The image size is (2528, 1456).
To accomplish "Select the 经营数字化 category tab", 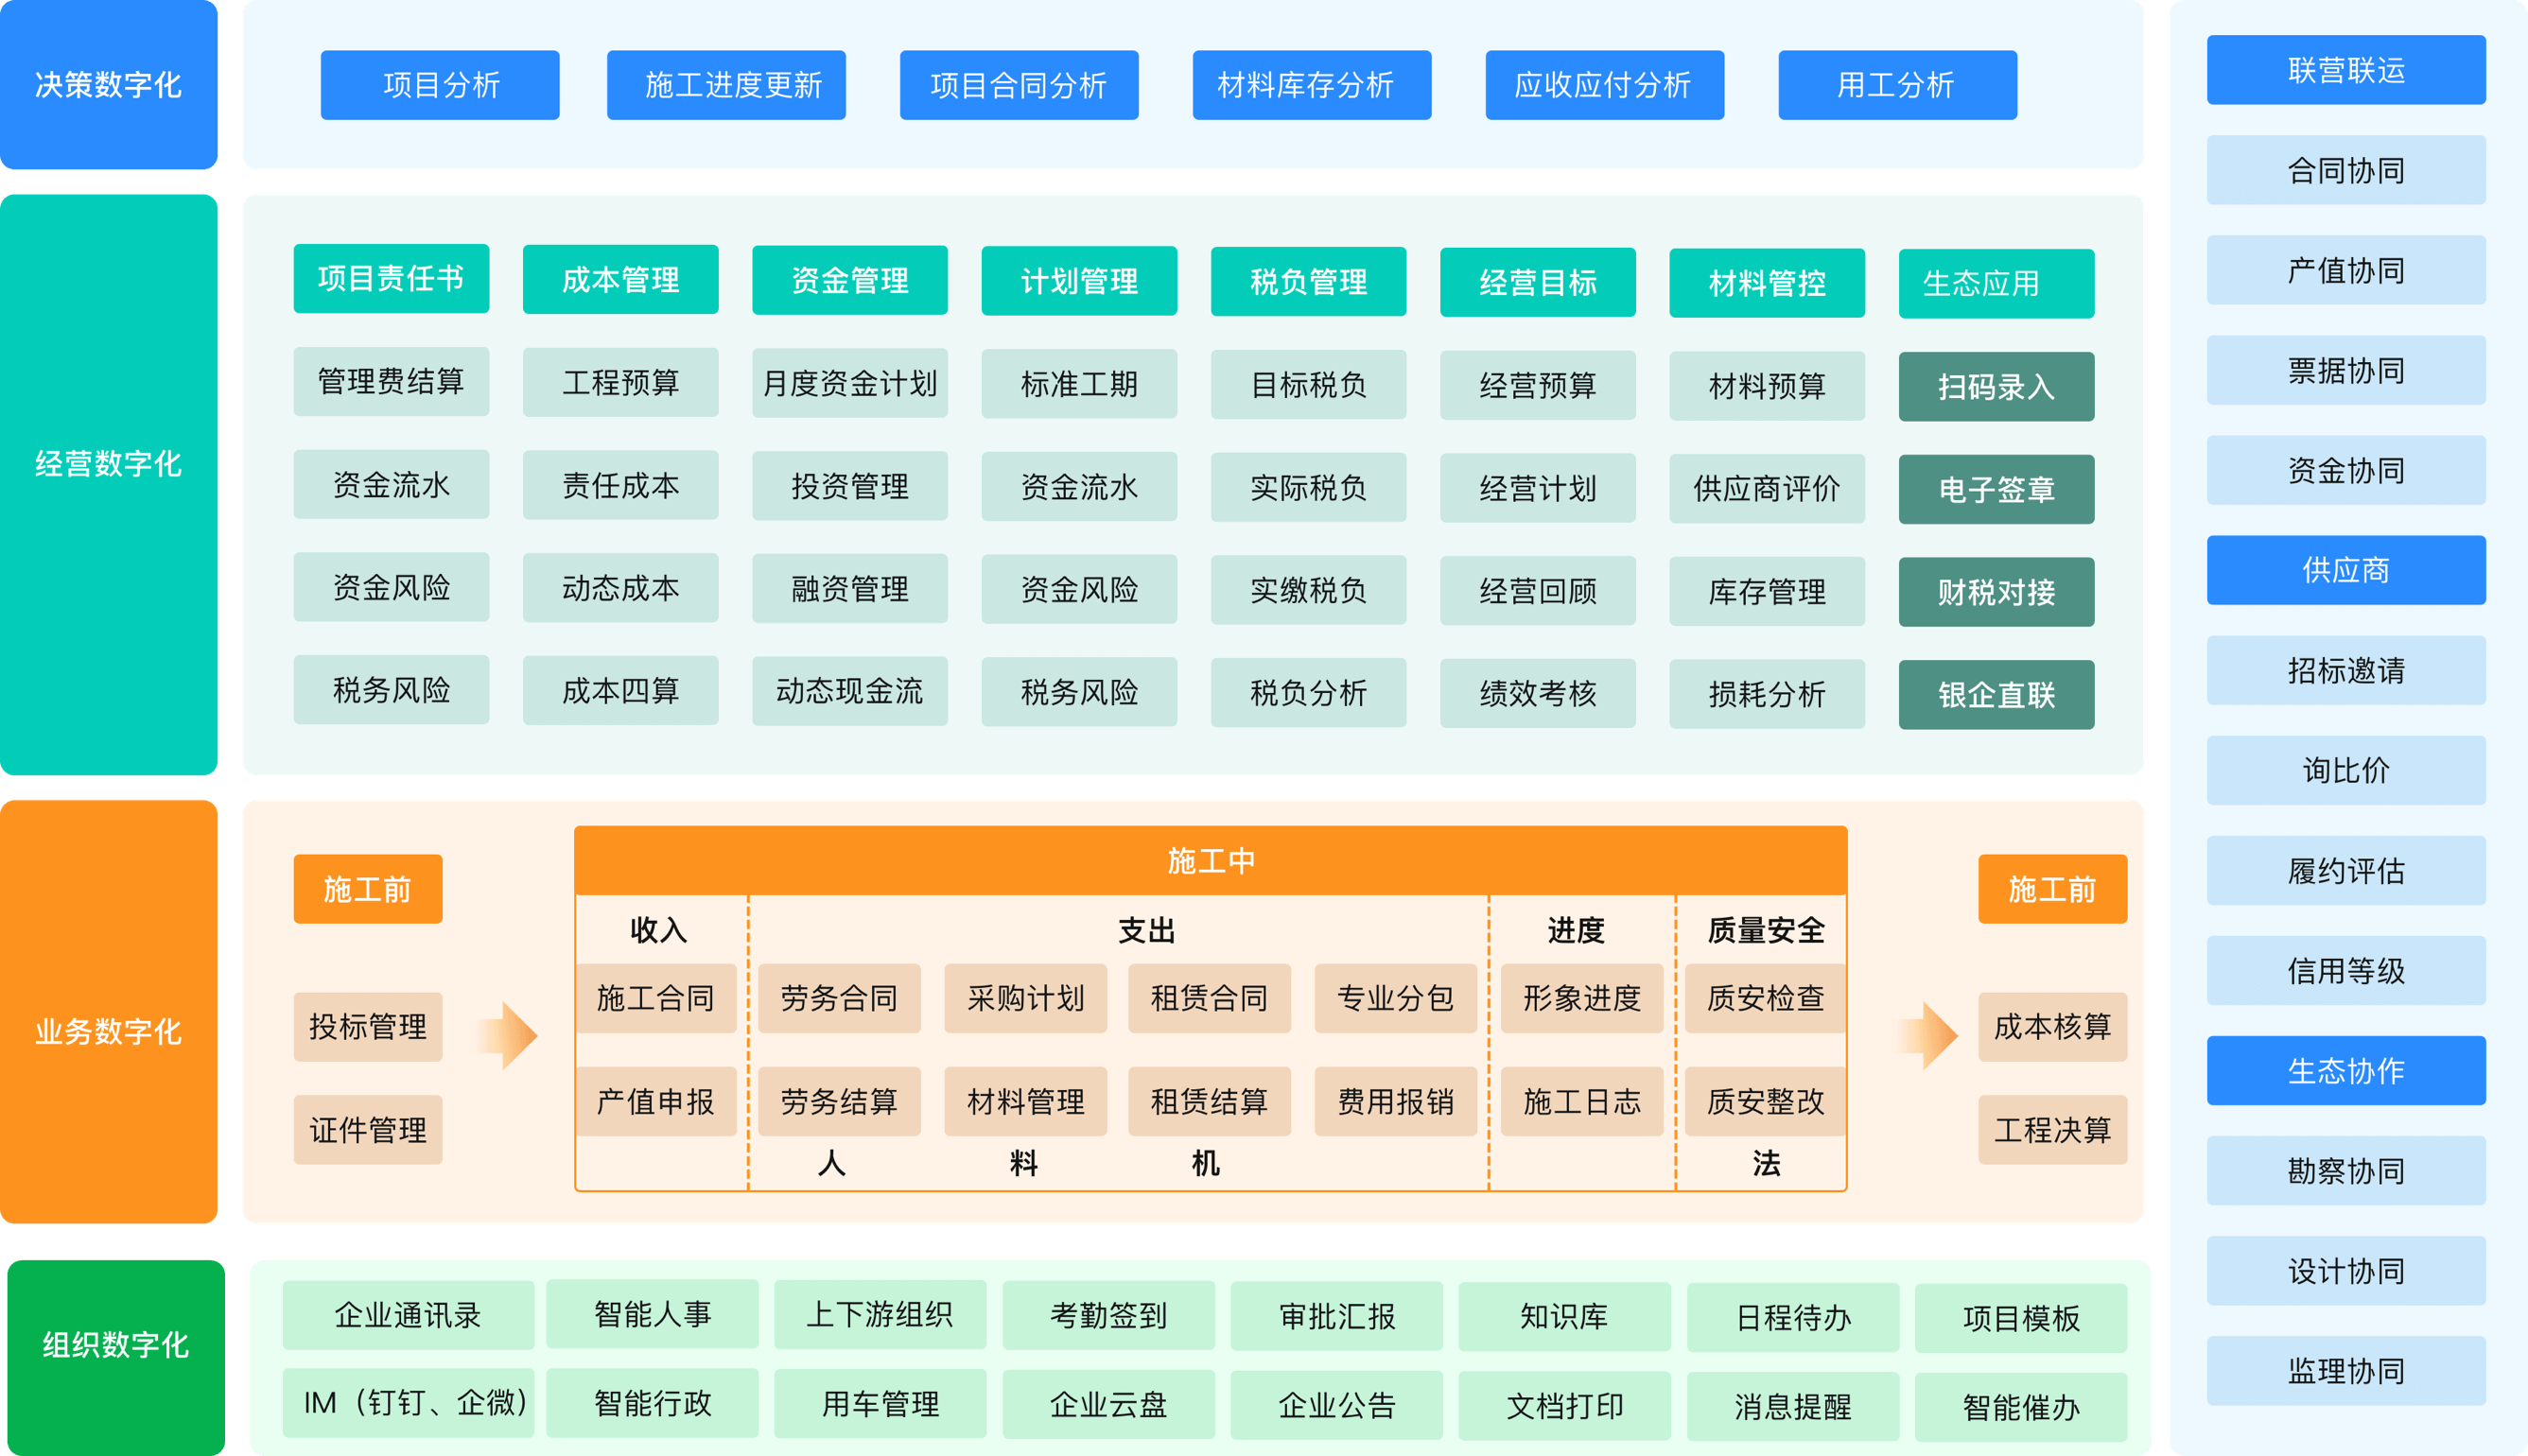I will tap(109, 465).
